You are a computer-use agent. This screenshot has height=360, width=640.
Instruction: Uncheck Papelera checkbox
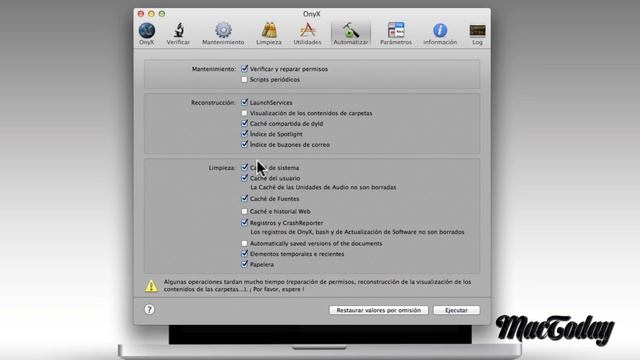pyautogui.click(x=244, y=264)
